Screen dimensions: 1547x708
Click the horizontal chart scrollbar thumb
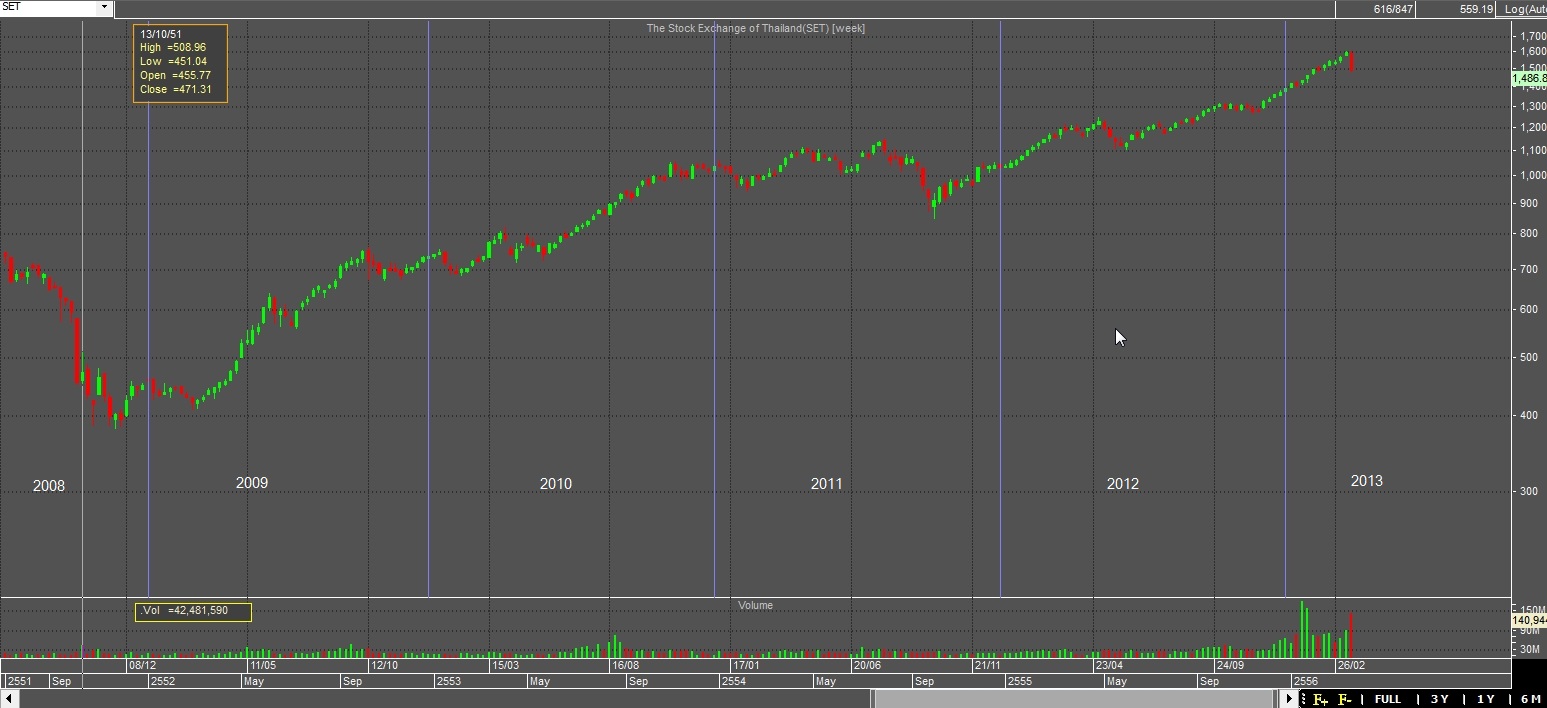point(1076,699)
